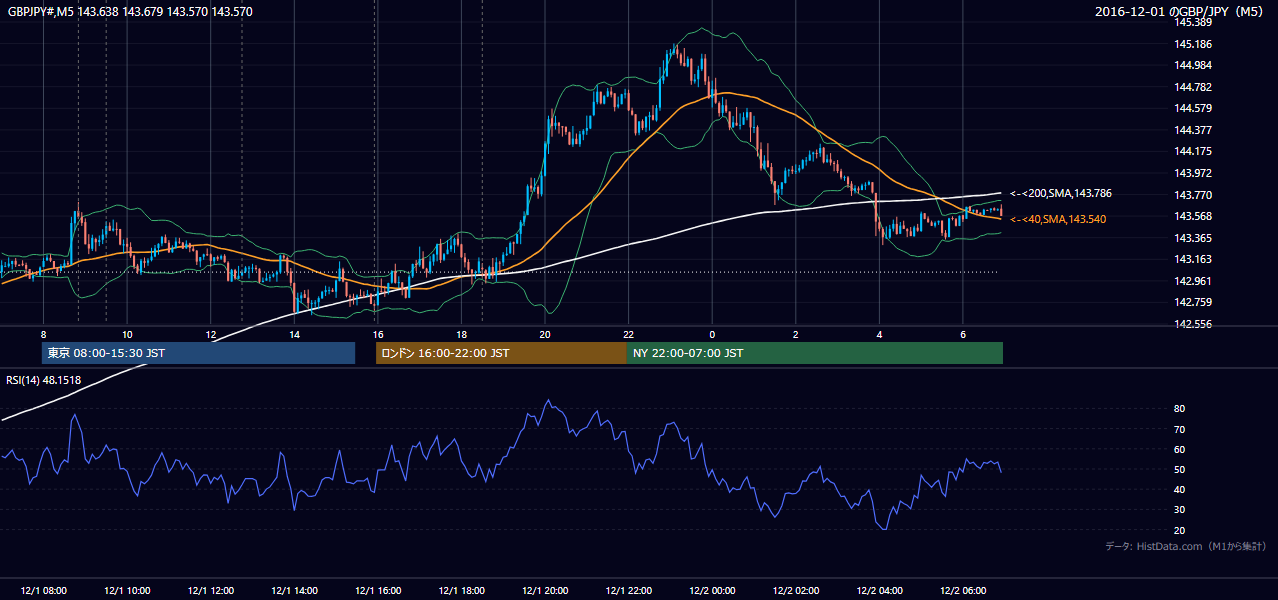Screen dimensions: 1278x600
Task: Click hour label 16 under price chart
Action: coord(378,334)
